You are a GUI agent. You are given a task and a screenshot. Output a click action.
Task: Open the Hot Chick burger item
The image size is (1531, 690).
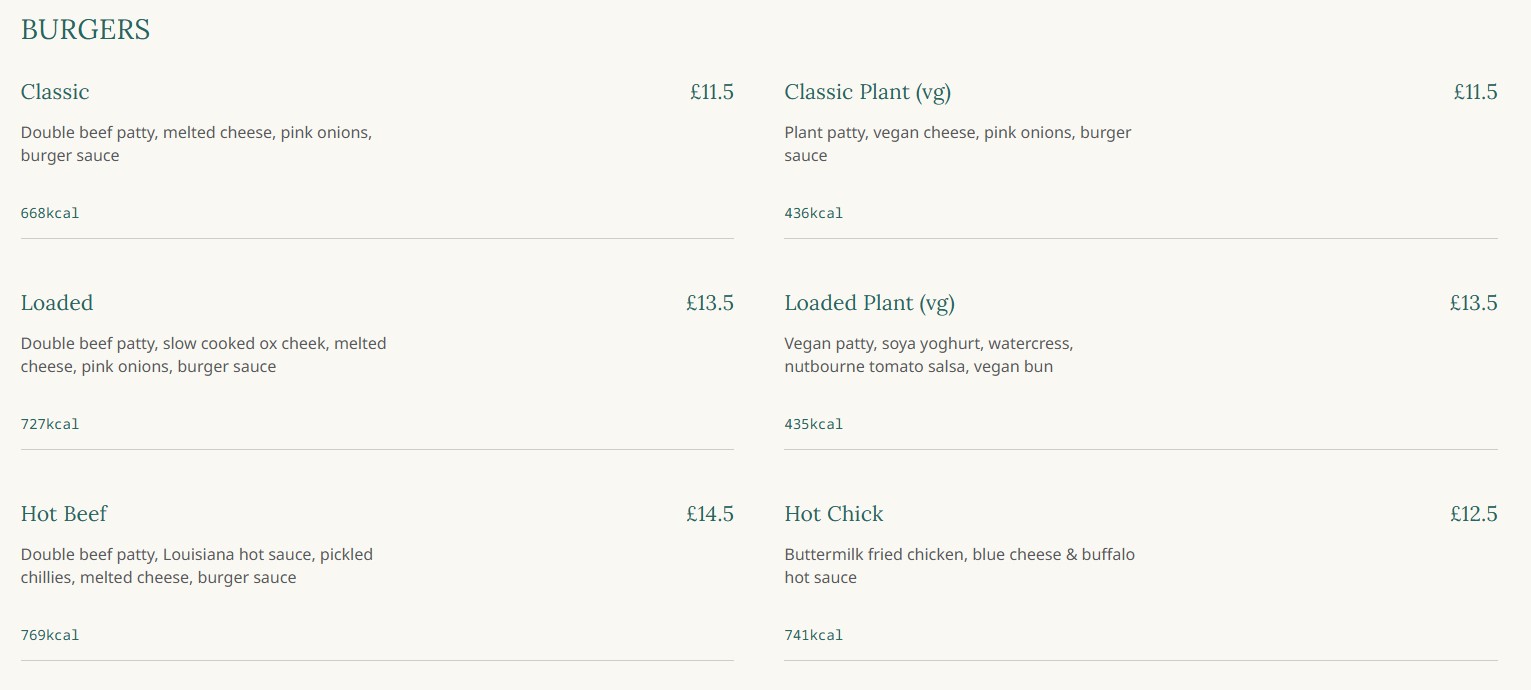pyautogui.click(x=834, y=514)
